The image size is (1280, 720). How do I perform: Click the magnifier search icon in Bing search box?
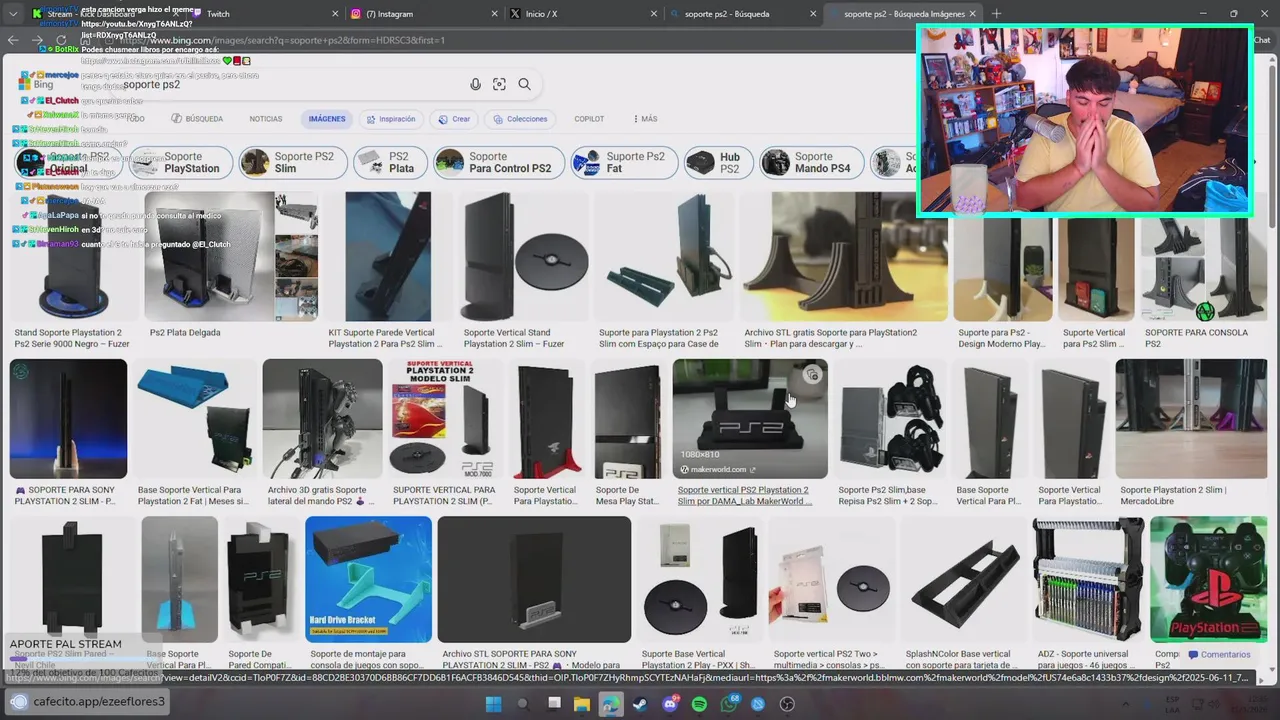pos(524,84)
